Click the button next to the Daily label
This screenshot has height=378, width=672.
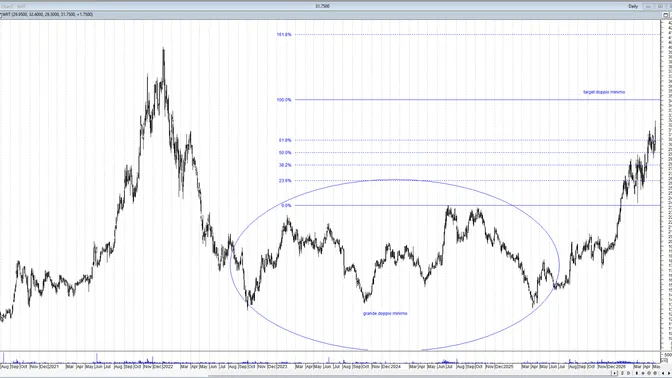[648, 6]
